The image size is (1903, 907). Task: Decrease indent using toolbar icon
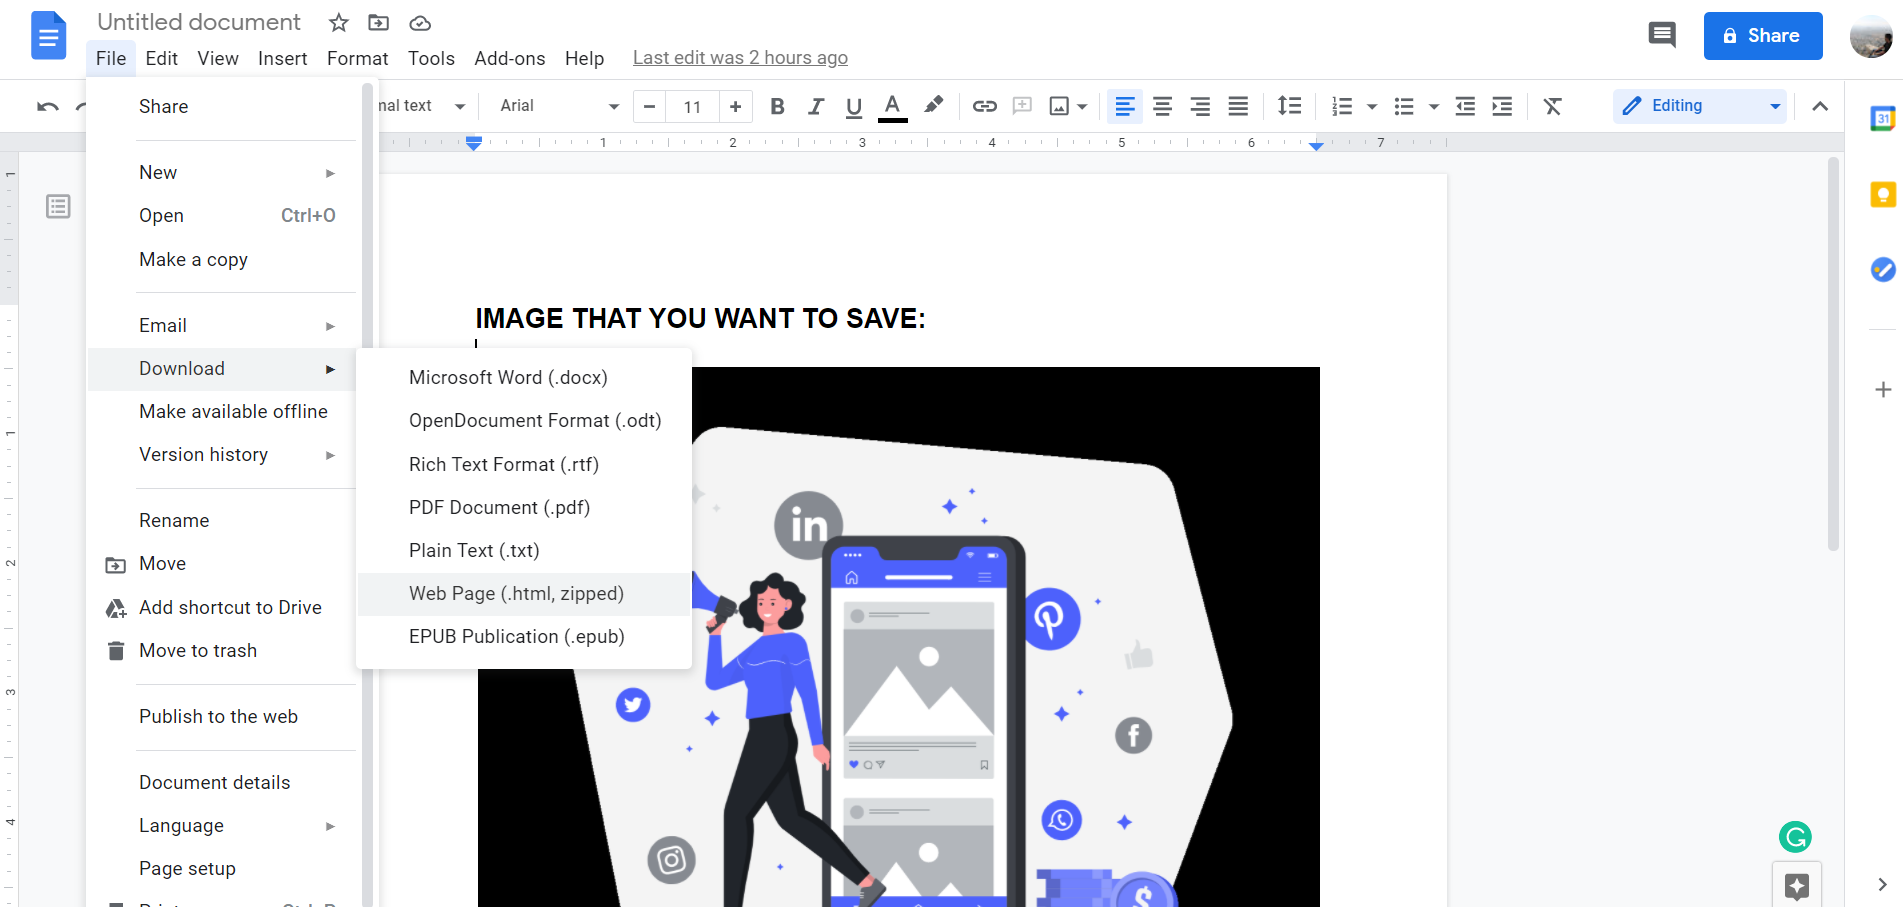tap(1465, 106)
